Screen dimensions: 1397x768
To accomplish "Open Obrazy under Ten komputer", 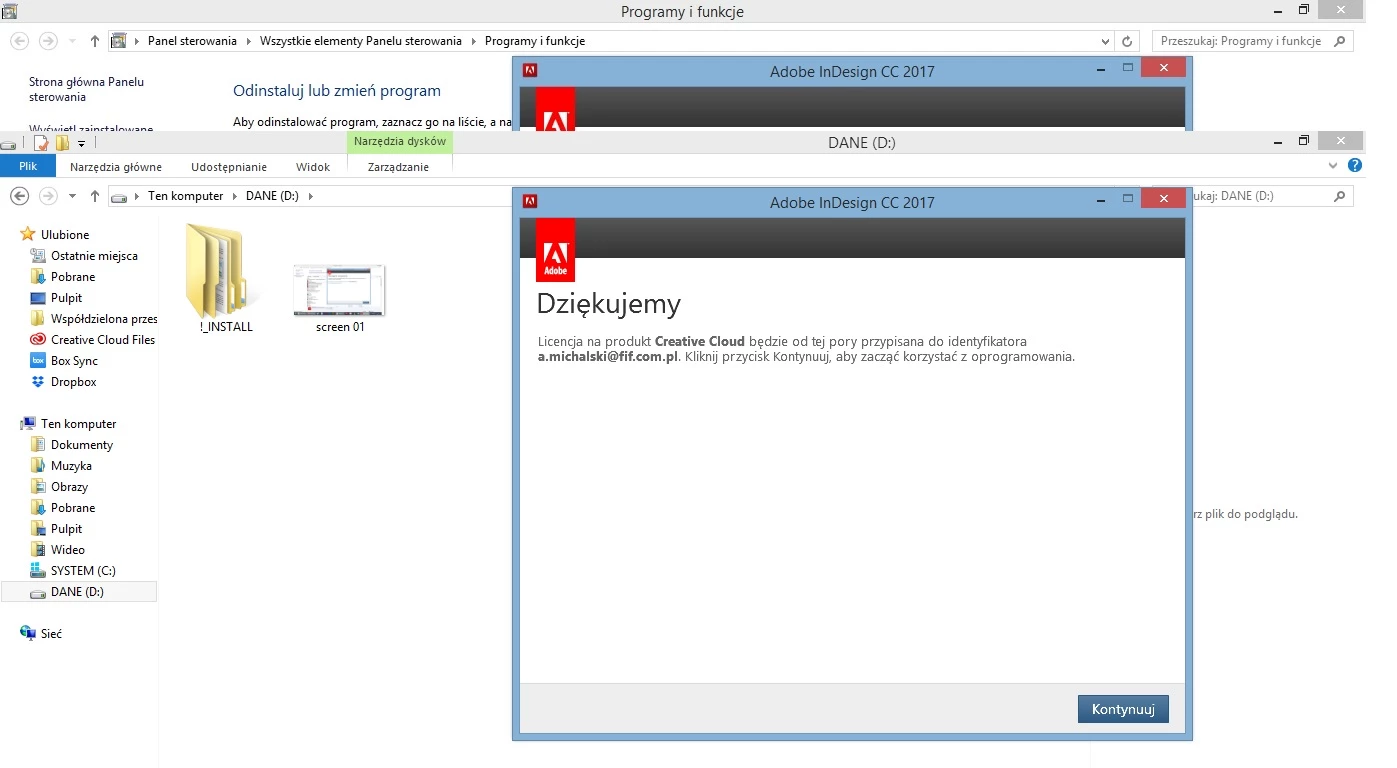I will 69,487.
